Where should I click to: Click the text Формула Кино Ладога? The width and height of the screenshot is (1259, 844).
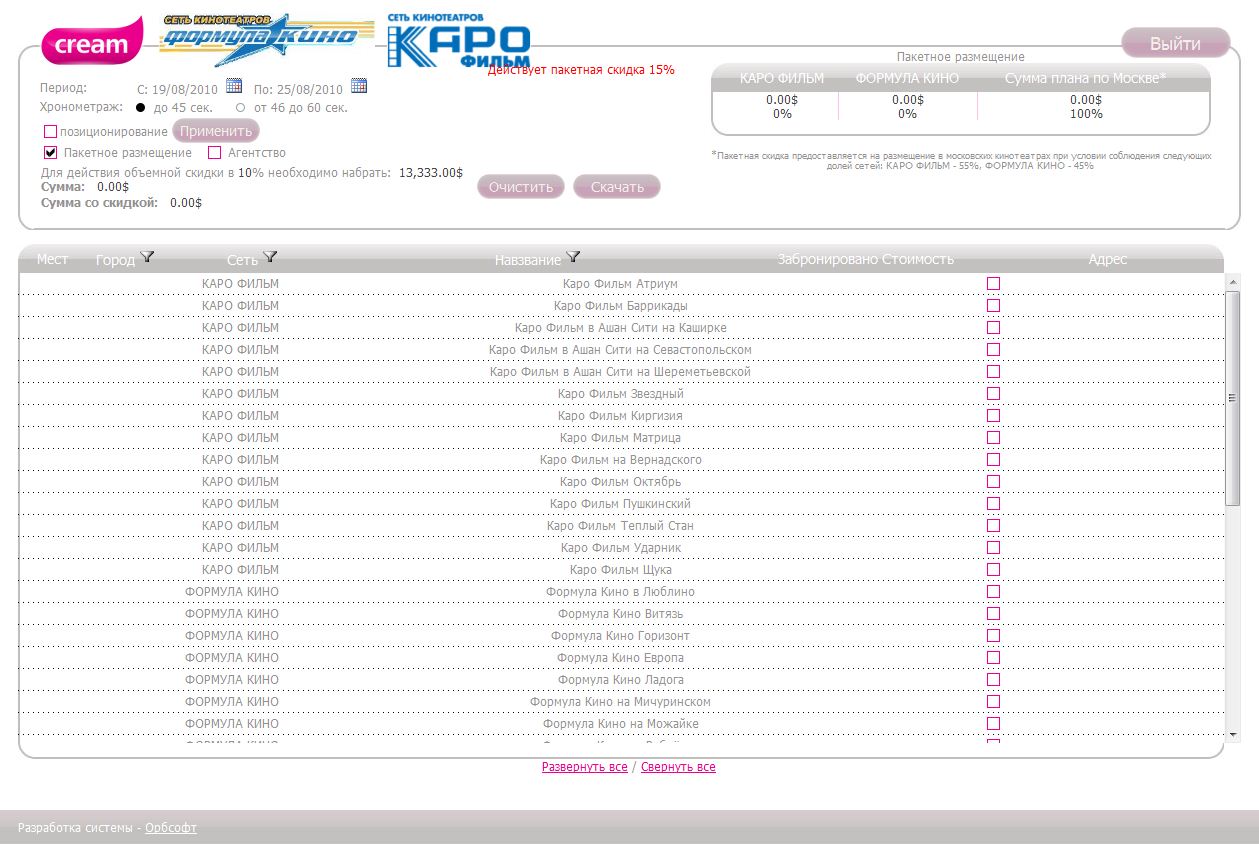[620, 680]
